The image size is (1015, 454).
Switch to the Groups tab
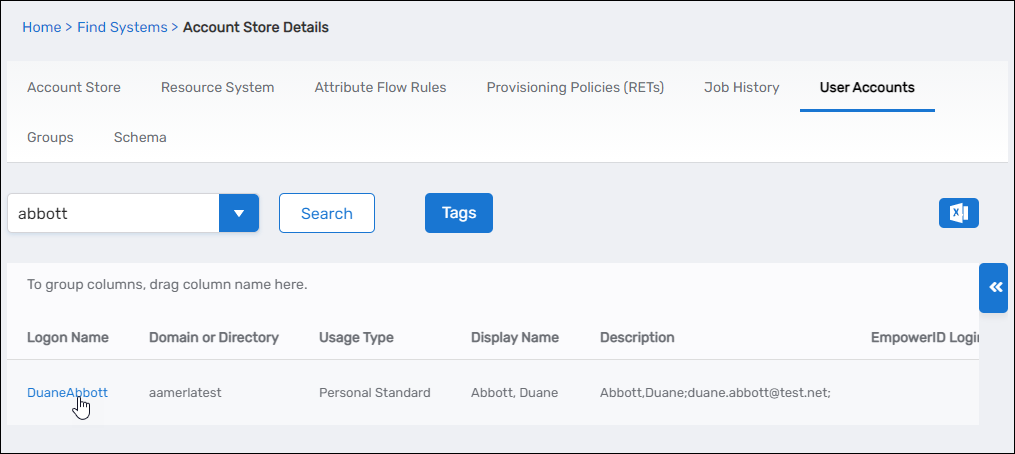click(x=50, y=137)
